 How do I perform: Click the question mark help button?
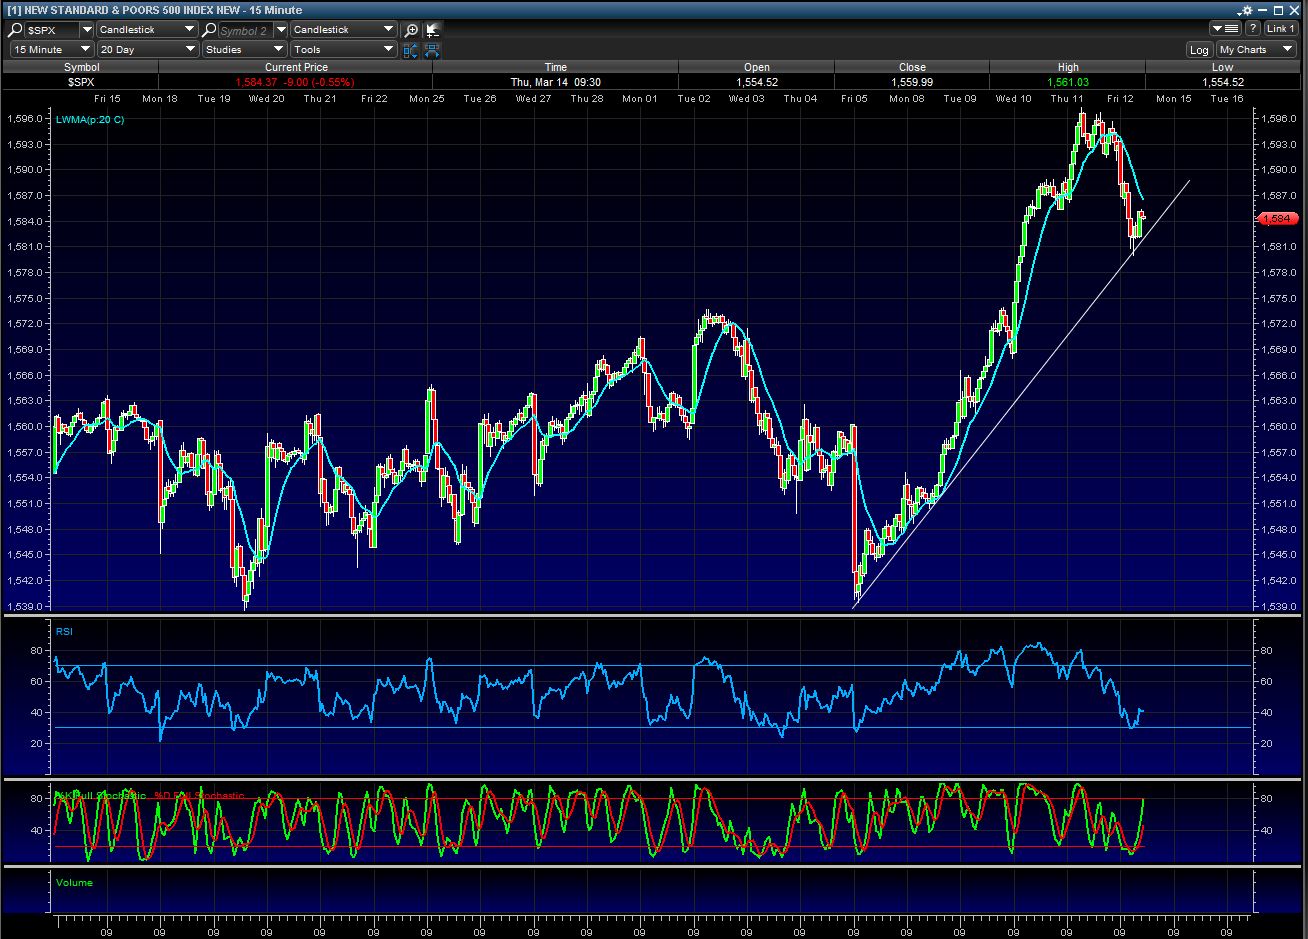pyautogui.click(x=1252, y=29)
